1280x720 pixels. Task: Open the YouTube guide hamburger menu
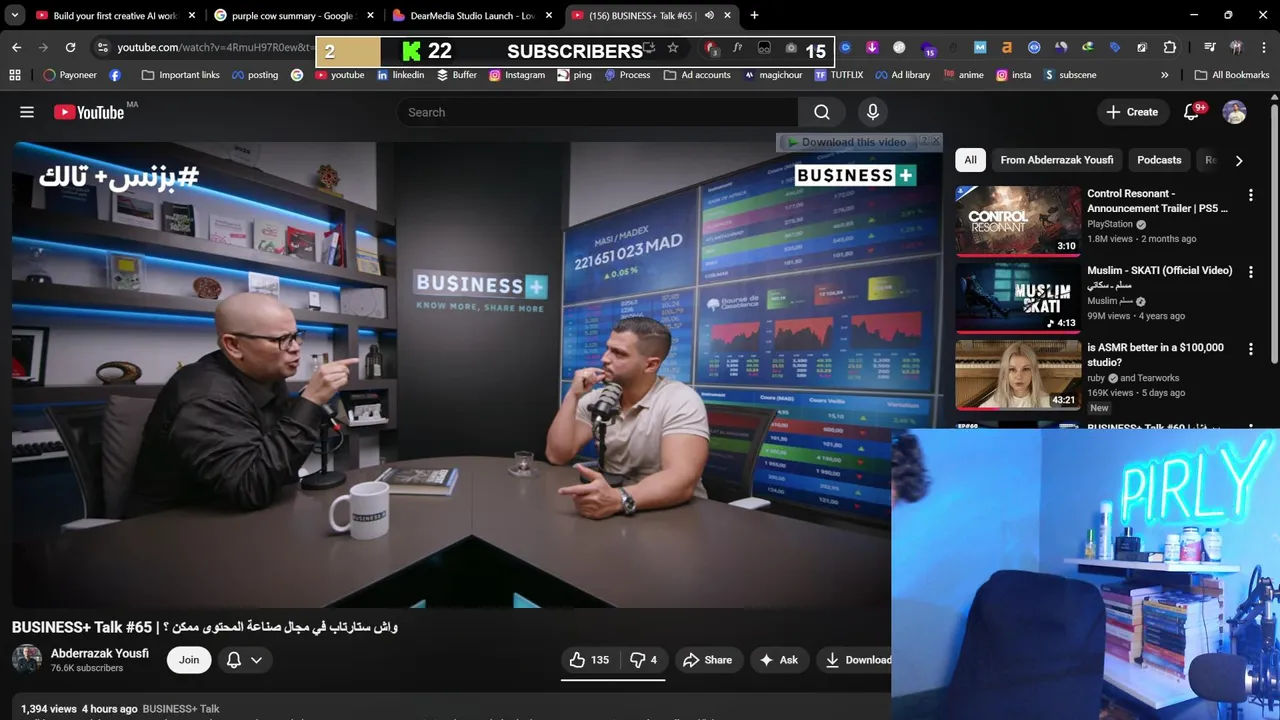[27, 112]
